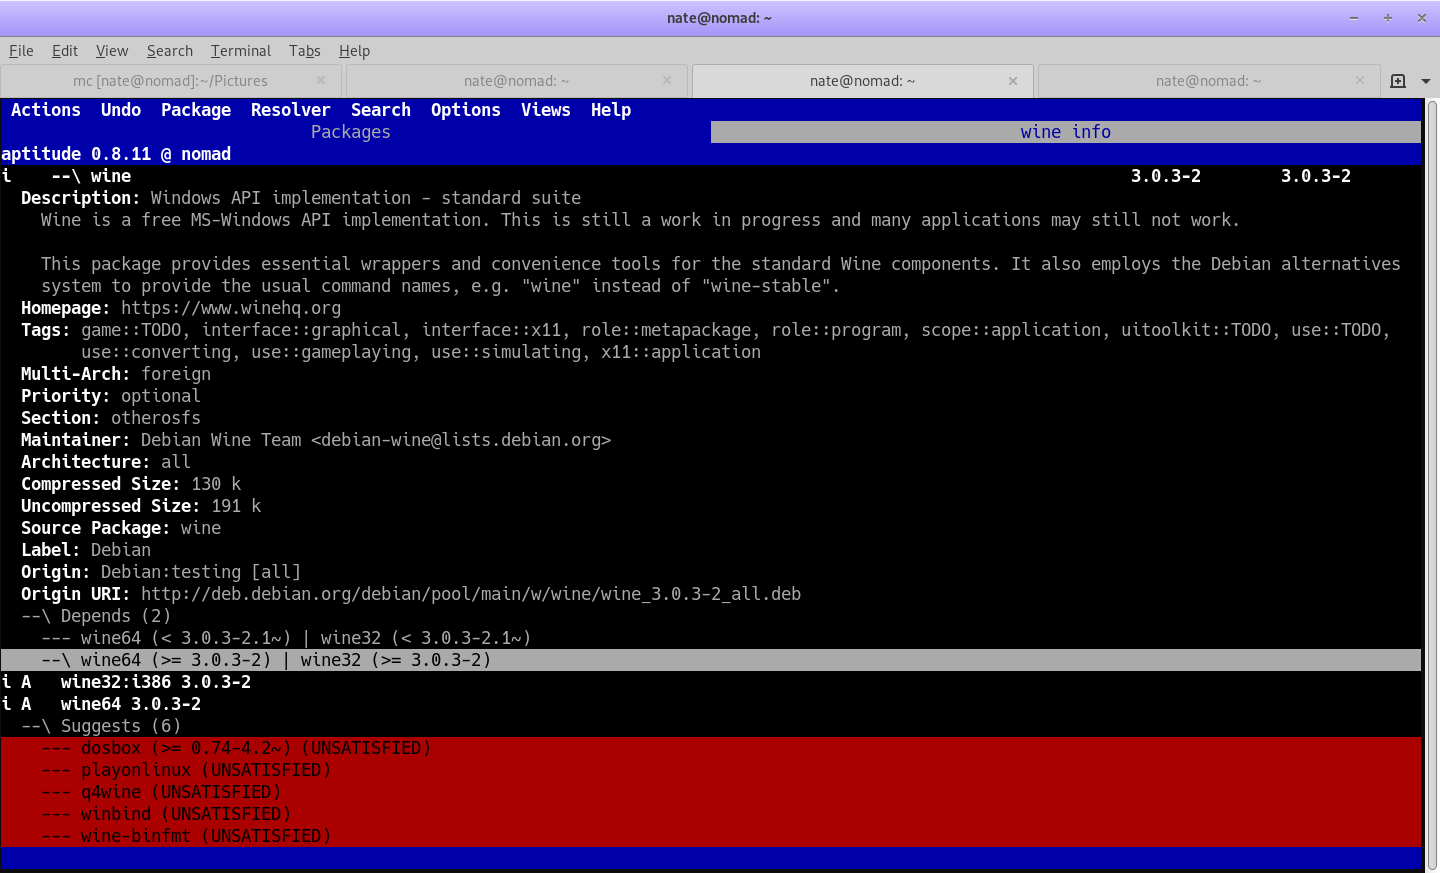Switch to the Packages view
Image resolution: width=1440 pixels, height=873 pixels.
[350, 132]
